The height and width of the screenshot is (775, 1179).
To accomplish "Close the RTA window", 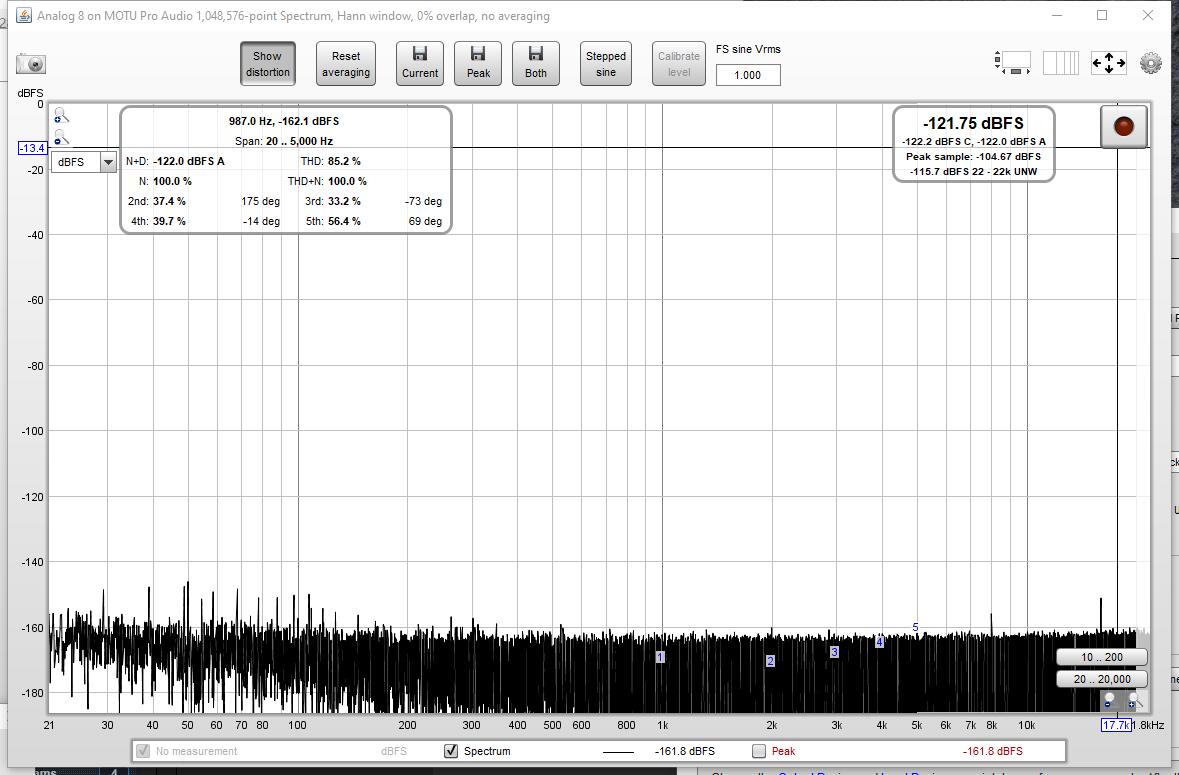I will click(1147, 15).
